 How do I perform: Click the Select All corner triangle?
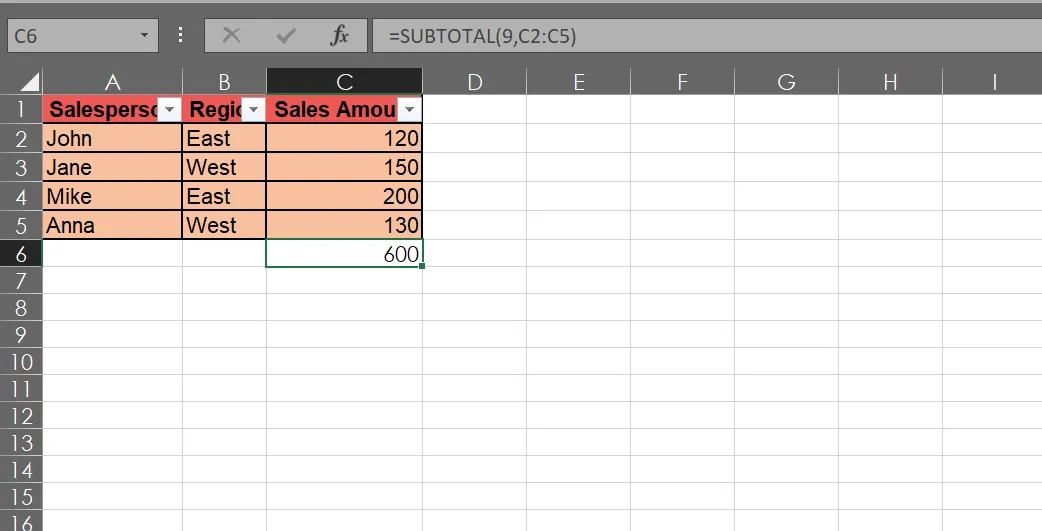30,82
